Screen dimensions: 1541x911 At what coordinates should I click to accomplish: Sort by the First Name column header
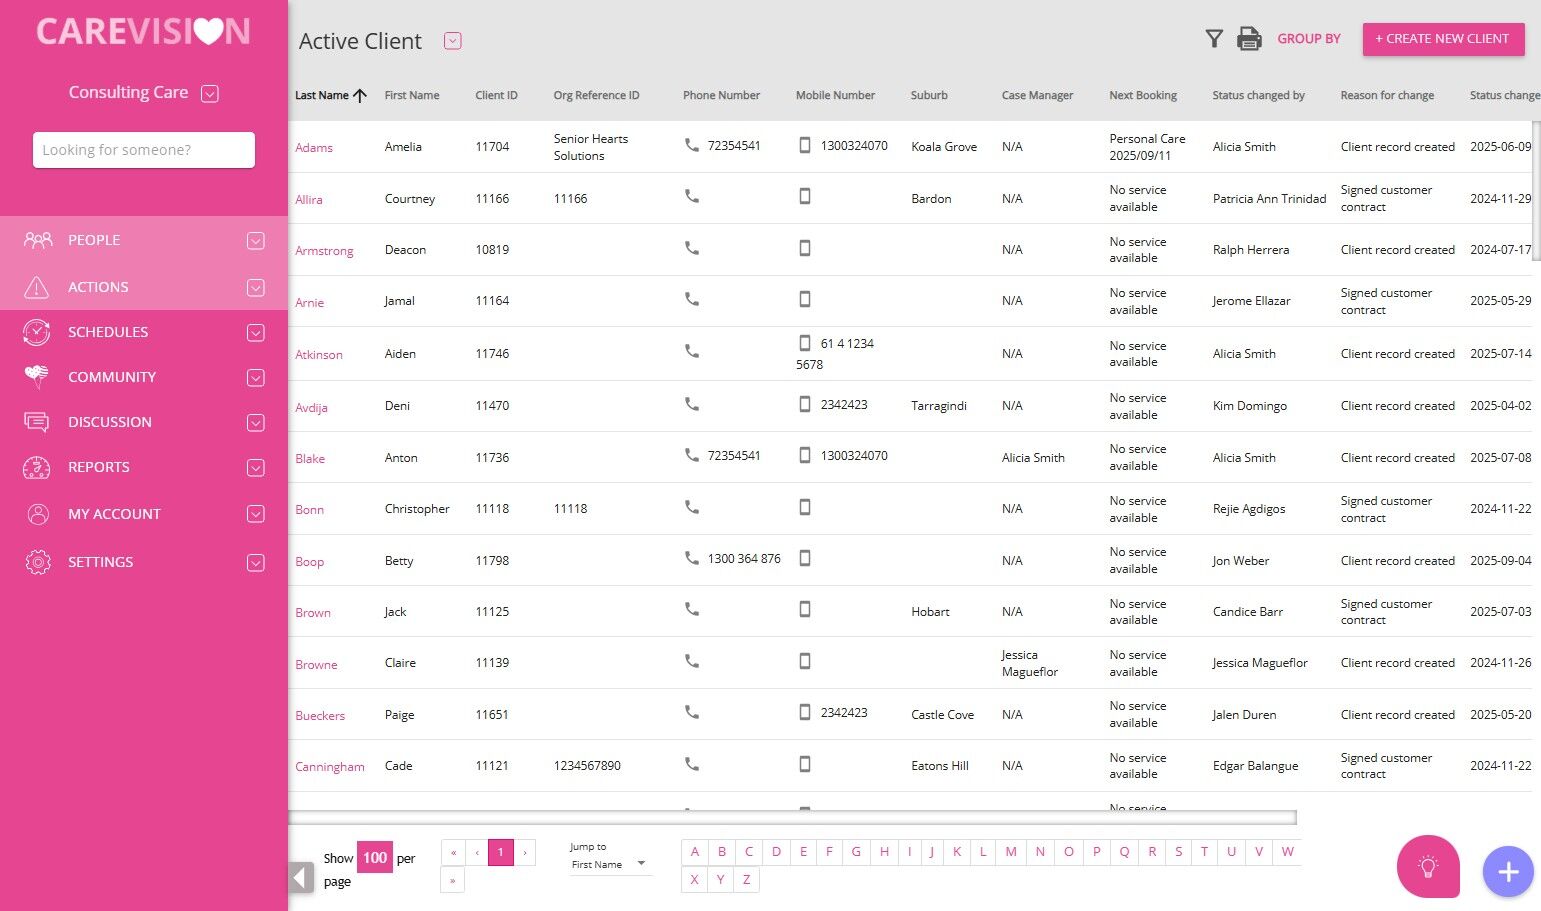pos(412,96)
